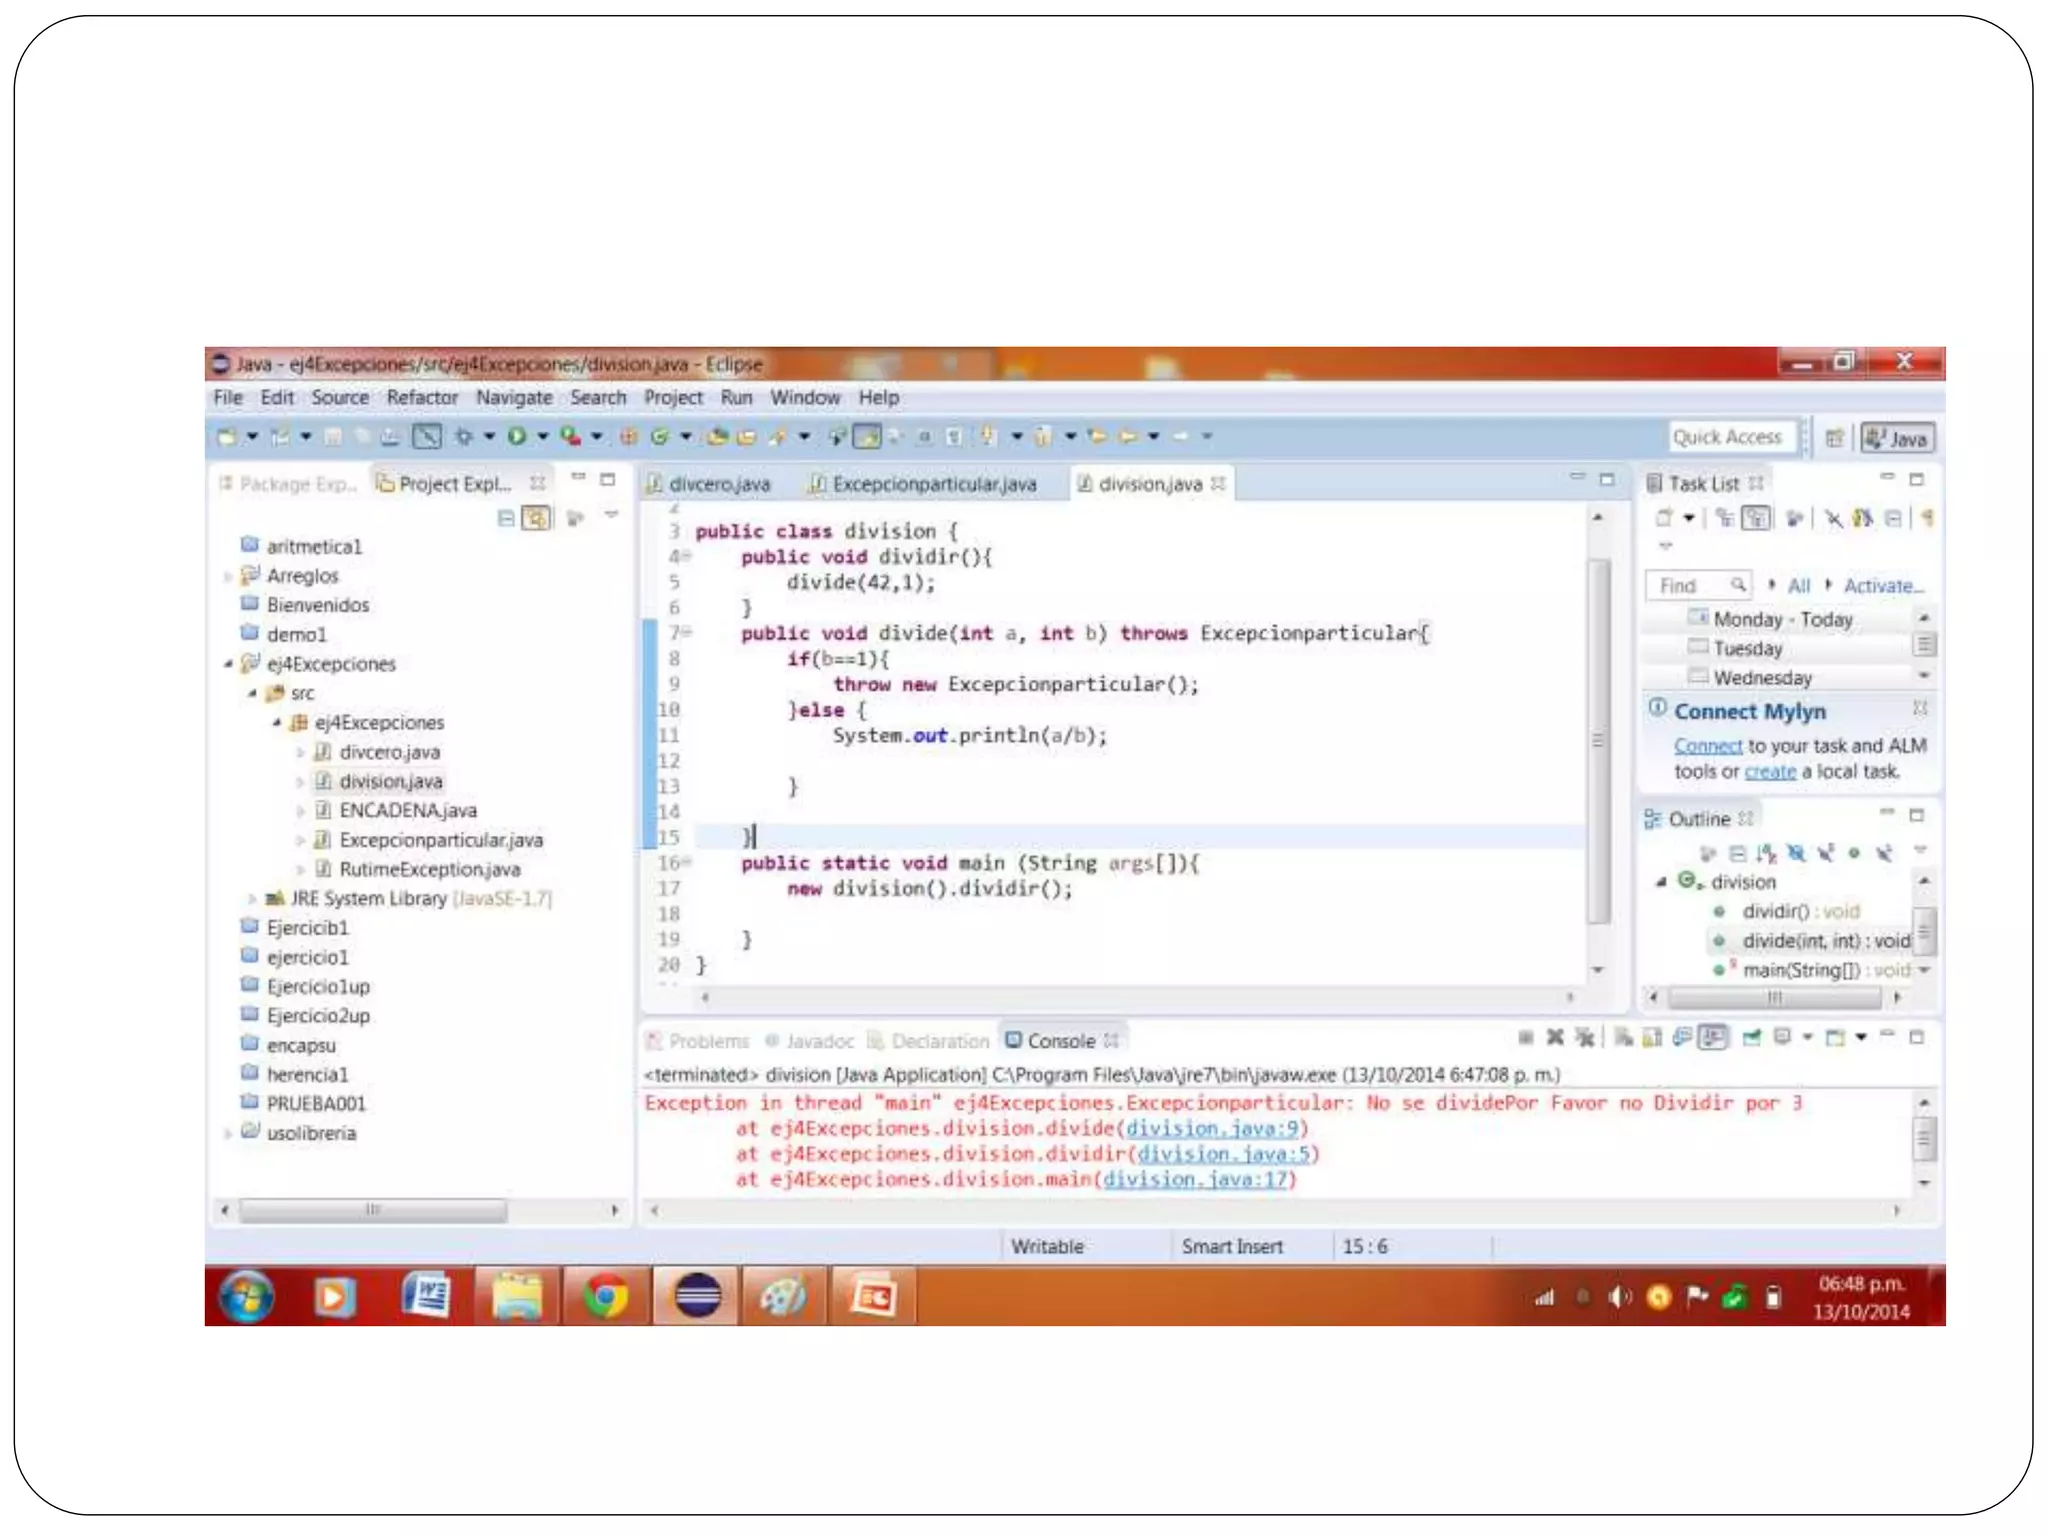This screenshot has height=1536, width=2048.
Task: Open the Java perspective button
Action: 1897,438
